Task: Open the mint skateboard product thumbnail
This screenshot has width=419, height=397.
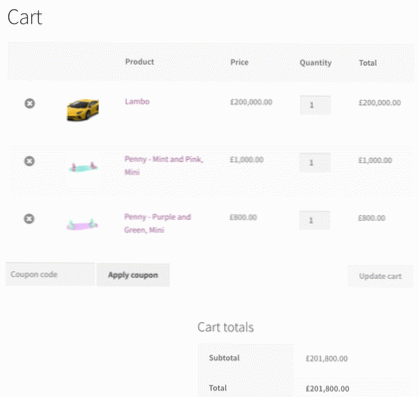Action: [83, 167]
